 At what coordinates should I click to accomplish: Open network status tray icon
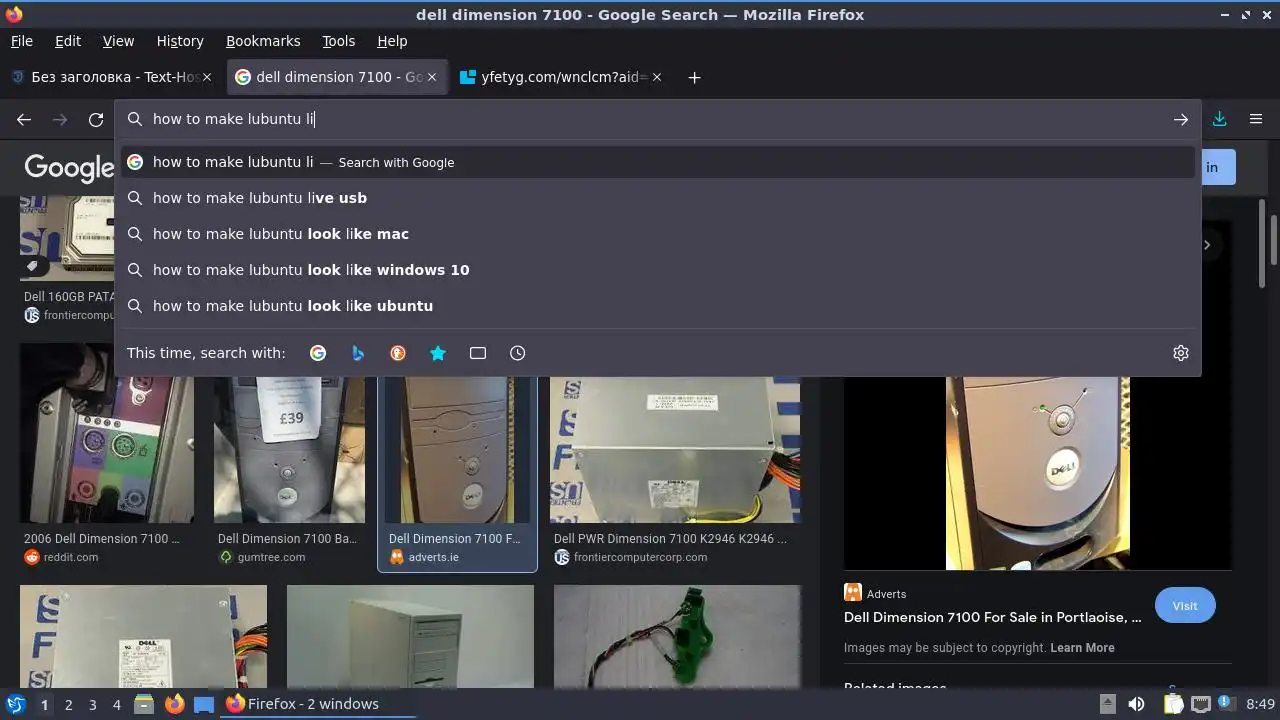[1200, 704]
